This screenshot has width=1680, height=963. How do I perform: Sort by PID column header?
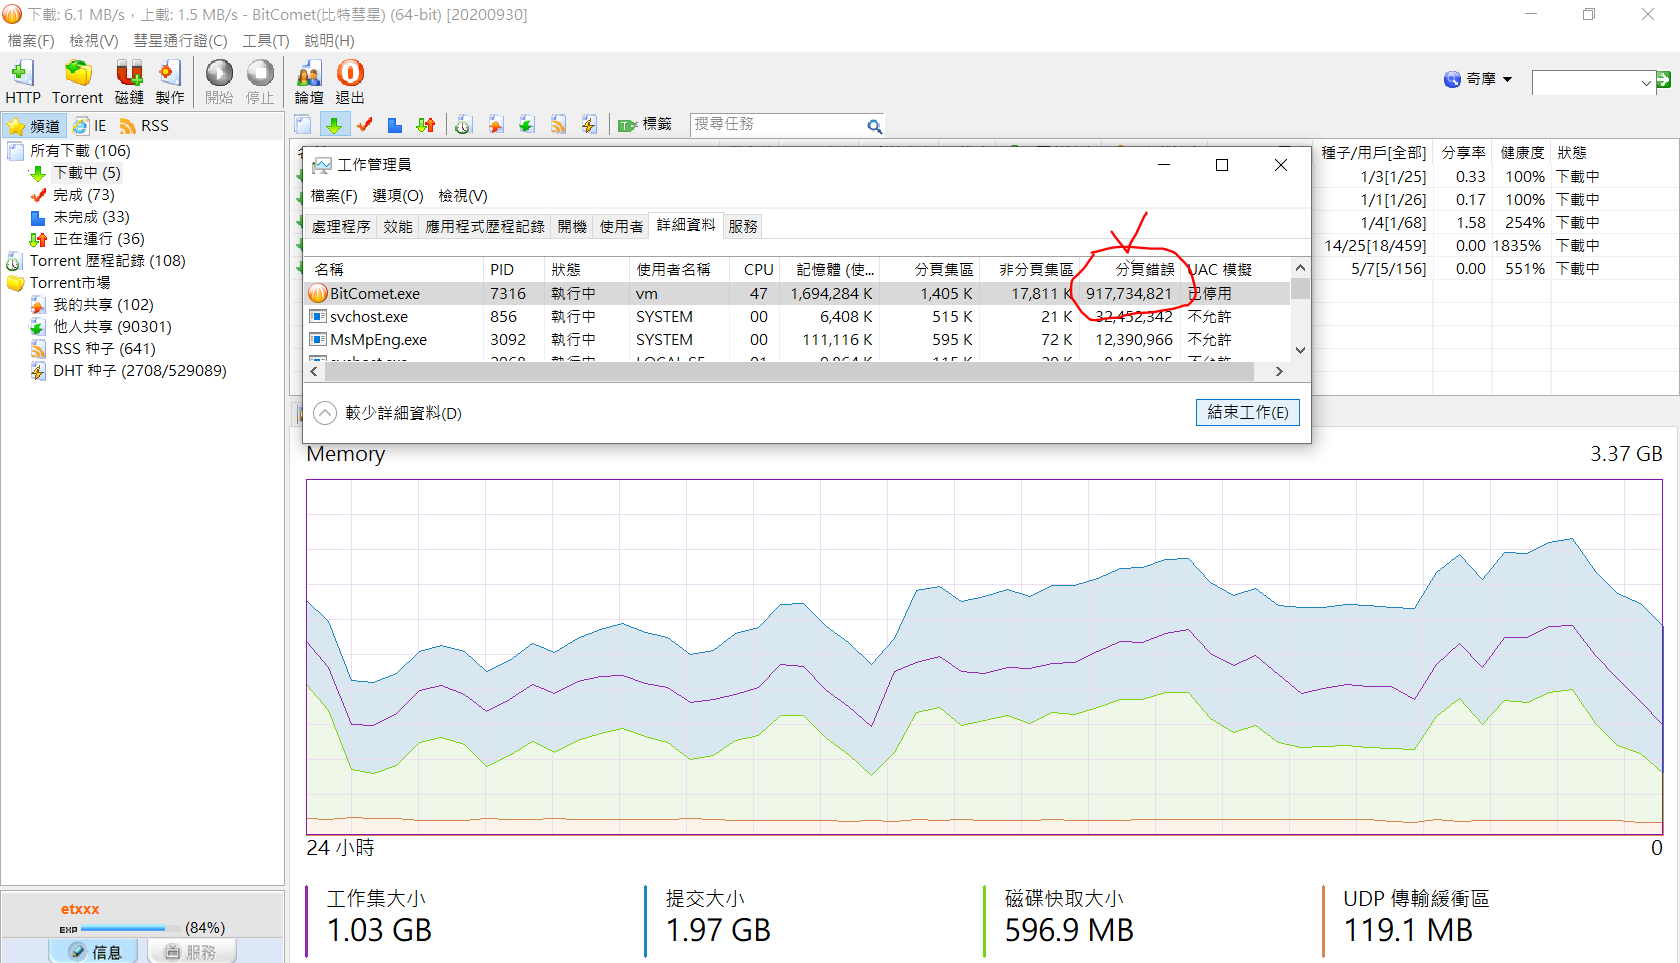(x=514, y=270)
